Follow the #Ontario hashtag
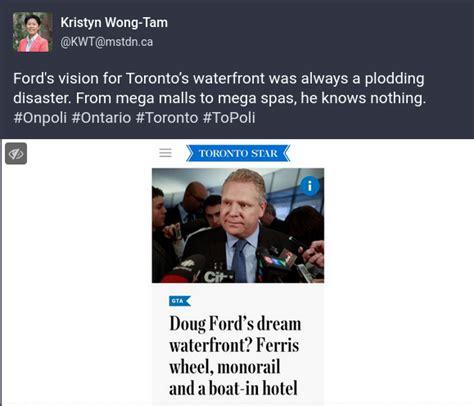 tap(101, 118)
